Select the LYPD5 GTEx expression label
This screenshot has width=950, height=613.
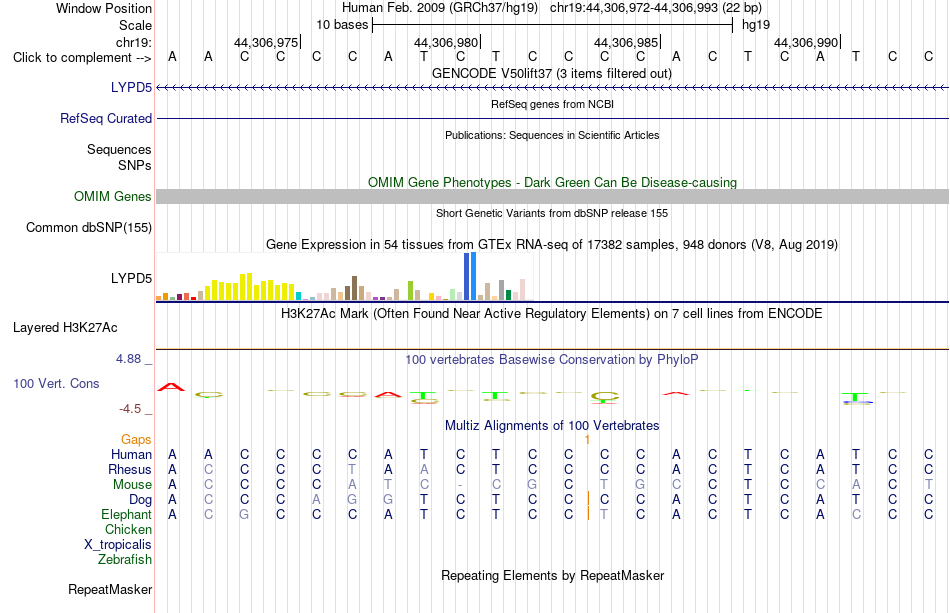[131, 278]
